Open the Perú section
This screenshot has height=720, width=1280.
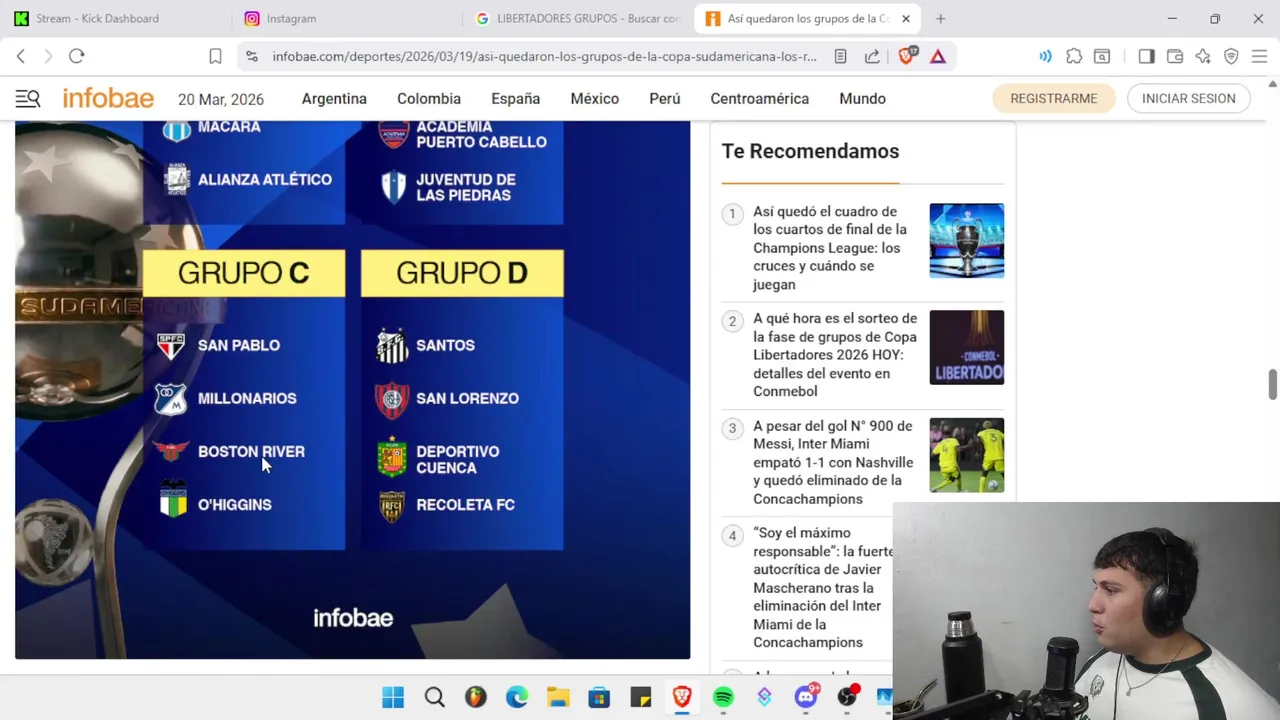coord(665,98)
